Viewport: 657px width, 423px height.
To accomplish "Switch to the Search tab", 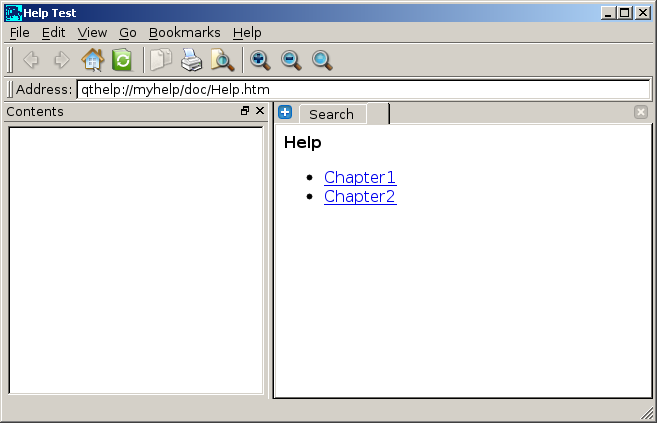I will coord(331,114).
